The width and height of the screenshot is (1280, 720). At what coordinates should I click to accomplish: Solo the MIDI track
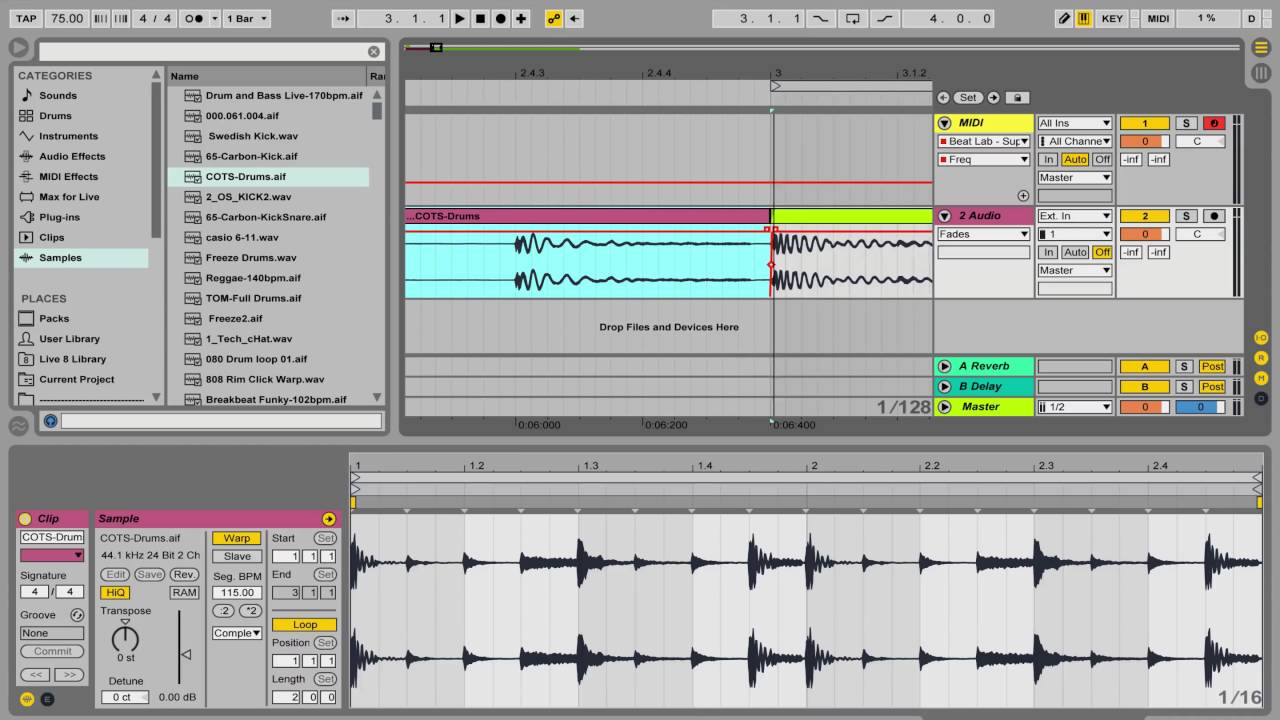(1185, 123)
